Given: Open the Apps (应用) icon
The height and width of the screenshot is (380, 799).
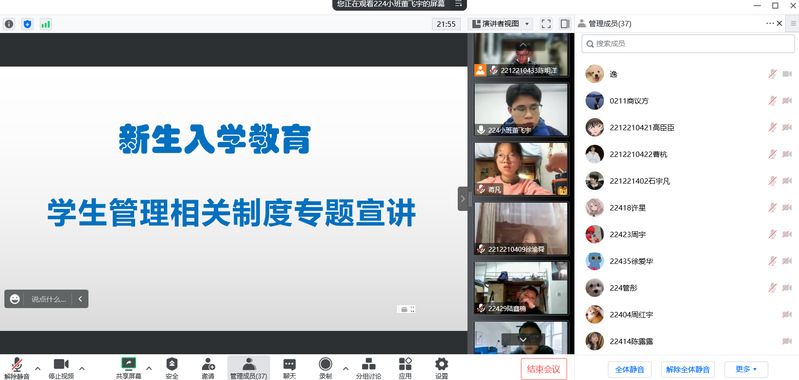Looking at the screenshot, I should [x=405, y=365].
